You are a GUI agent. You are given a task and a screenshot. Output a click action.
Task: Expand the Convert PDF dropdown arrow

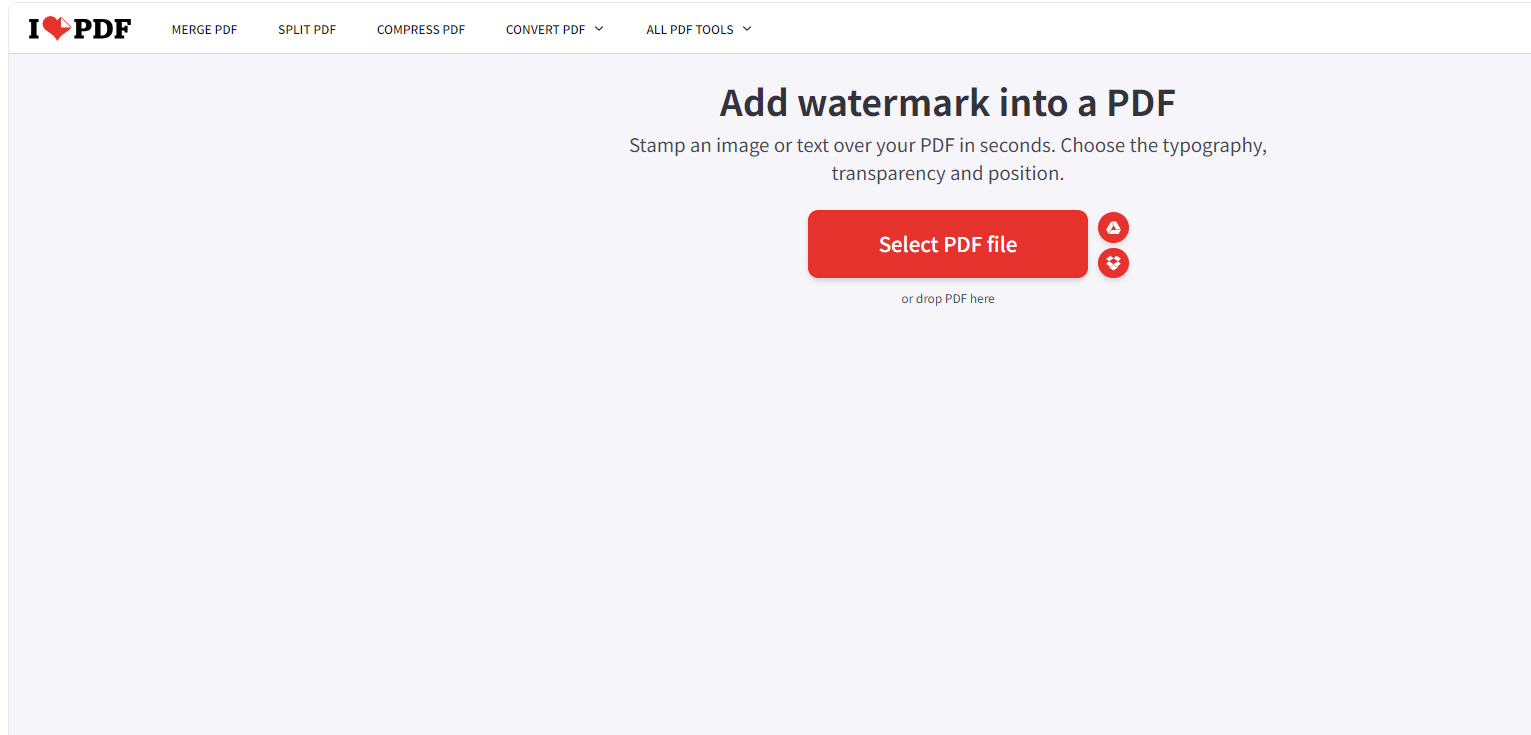point(599,29)
